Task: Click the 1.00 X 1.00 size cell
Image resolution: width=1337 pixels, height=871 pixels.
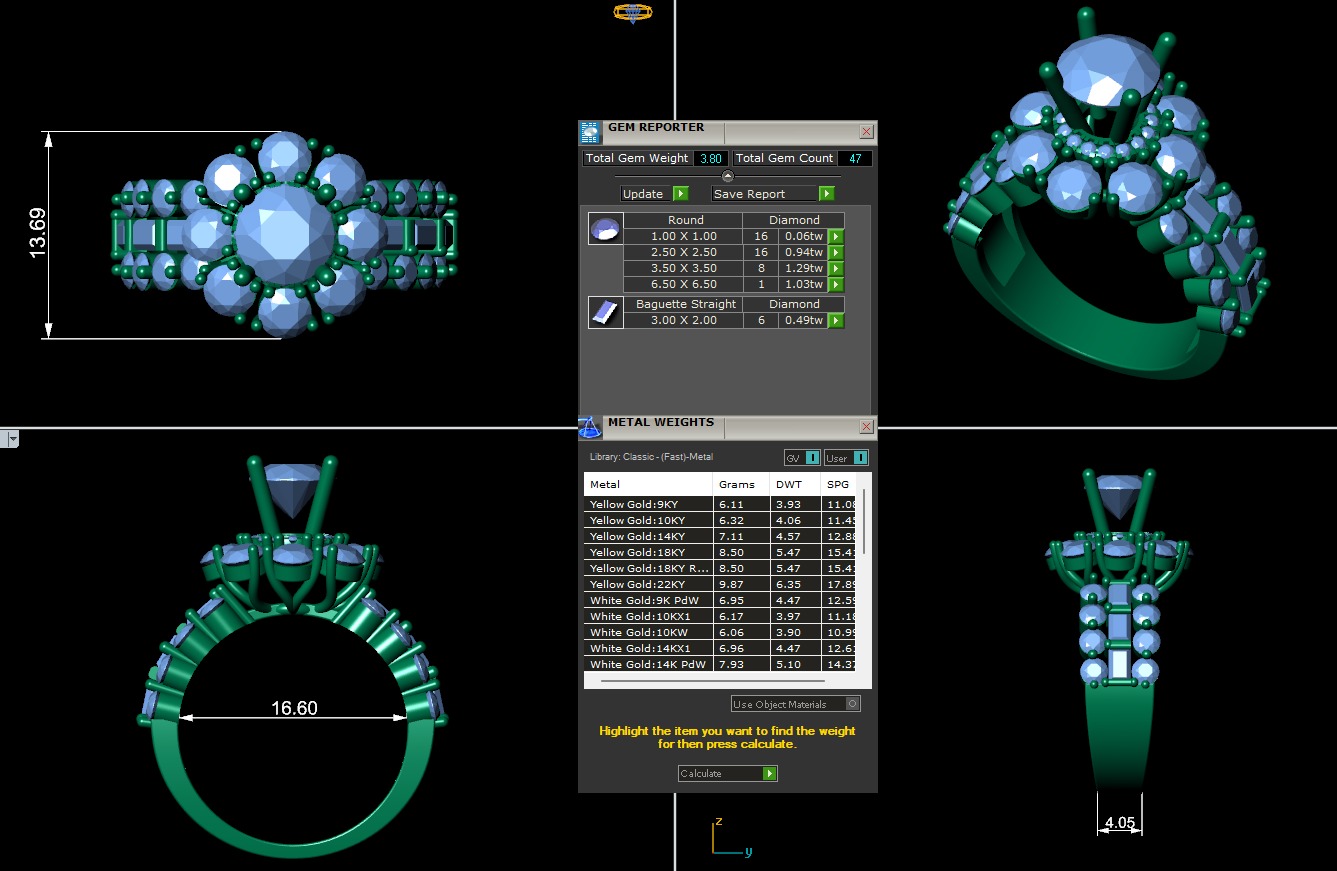Action: pos(683,237)
